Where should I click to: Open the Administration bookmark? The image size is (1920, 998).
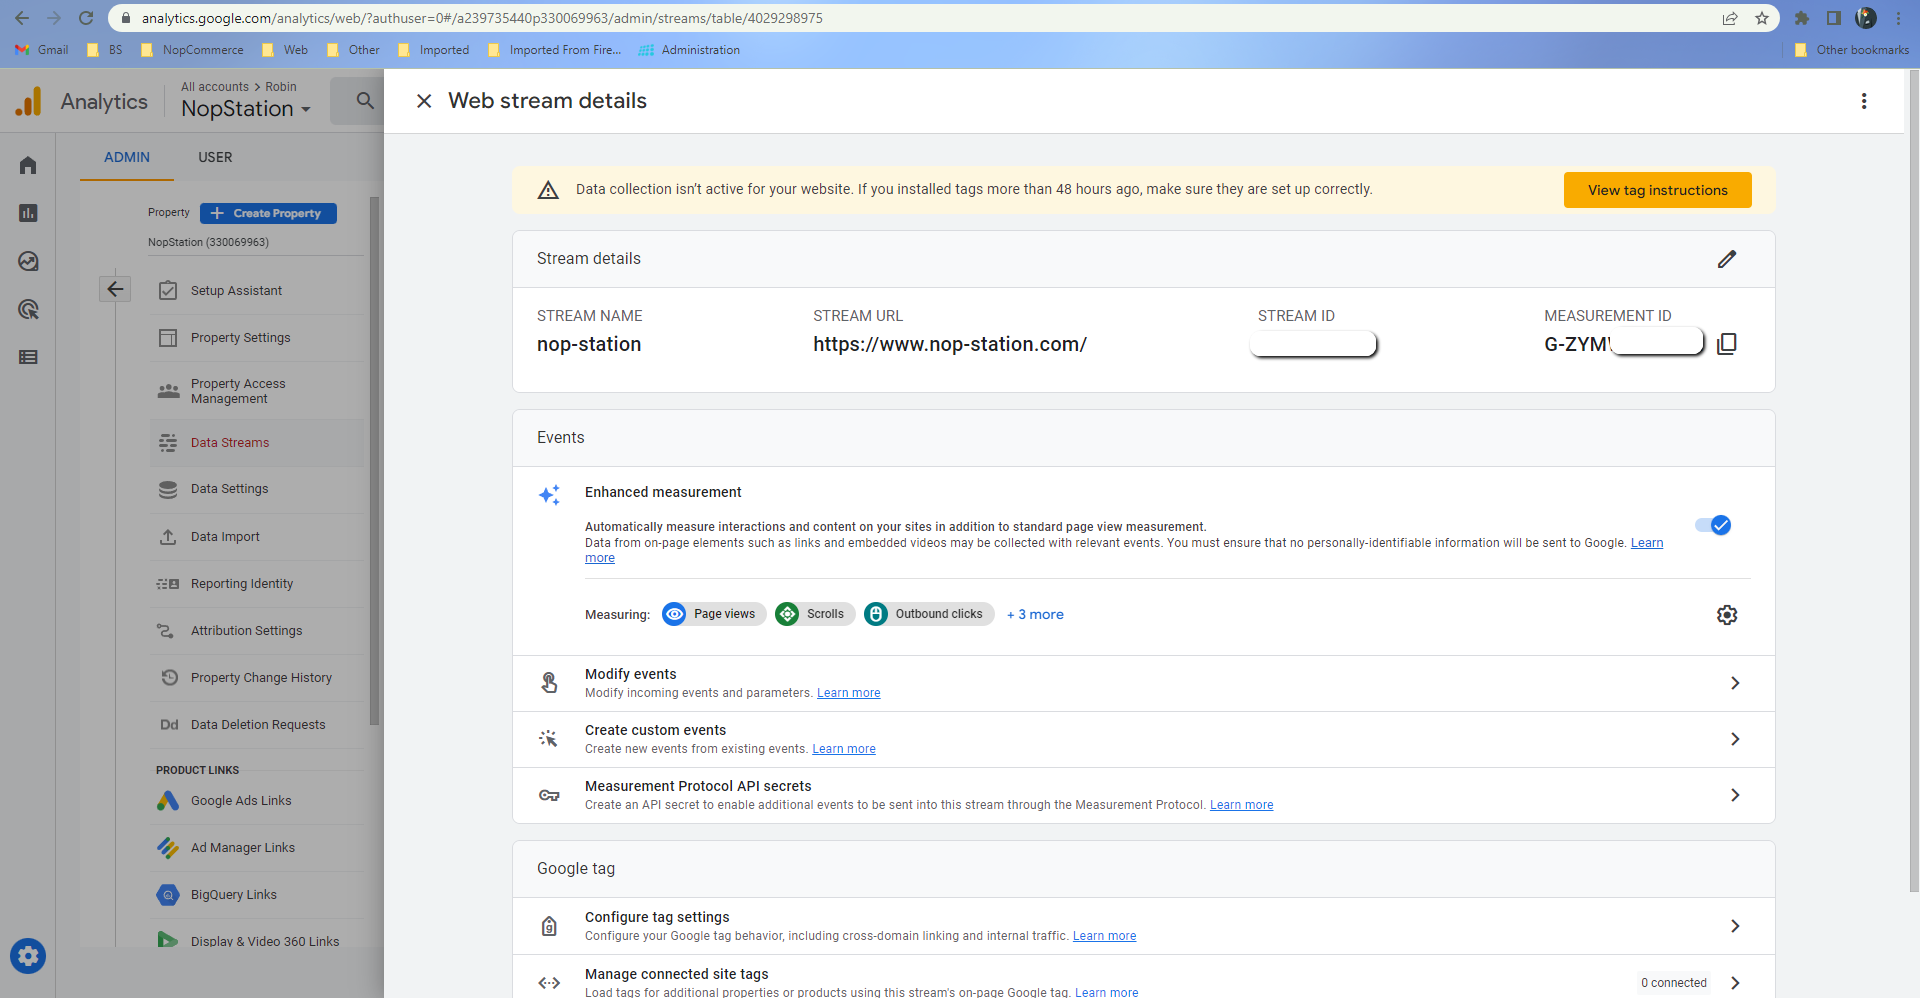690,50
